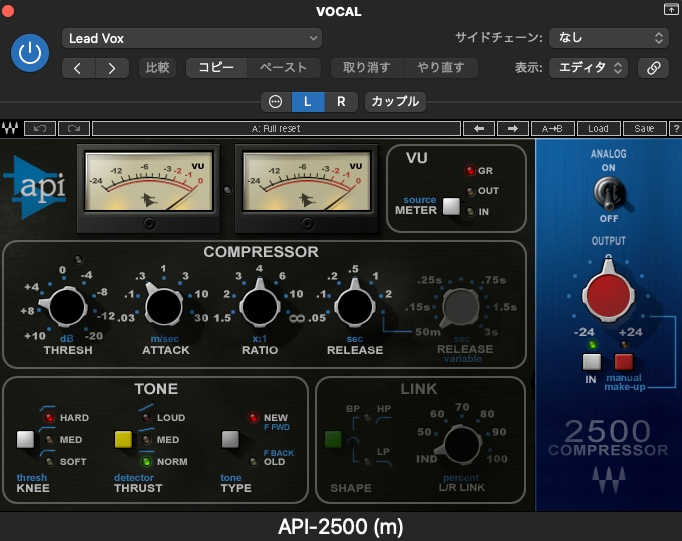The height and width of the screenshot is (541, 682).
Task: Click the Load preset button
Action: (598, 129)
